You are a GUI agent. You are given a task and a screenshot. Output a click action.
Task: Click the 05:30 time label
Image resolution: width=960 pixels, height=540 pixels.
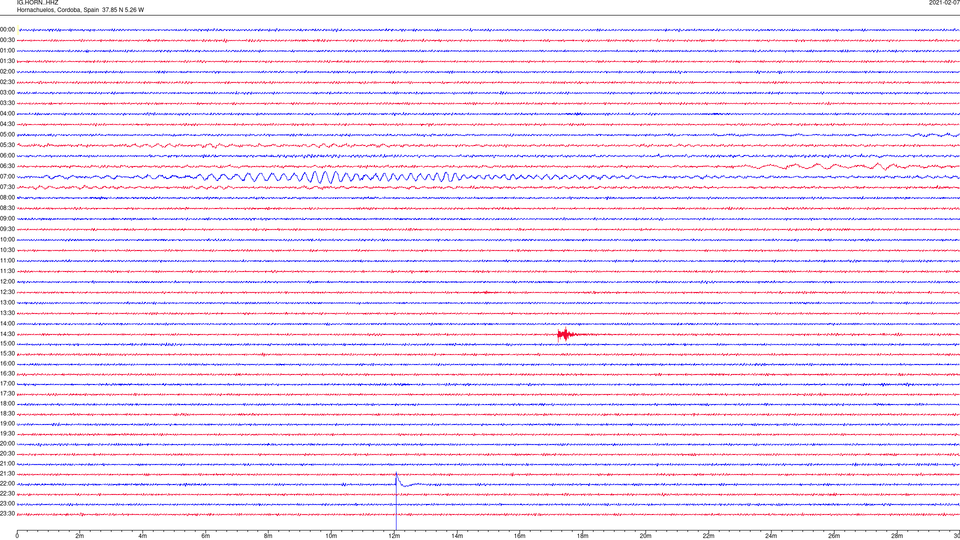[x=7, y=145]
